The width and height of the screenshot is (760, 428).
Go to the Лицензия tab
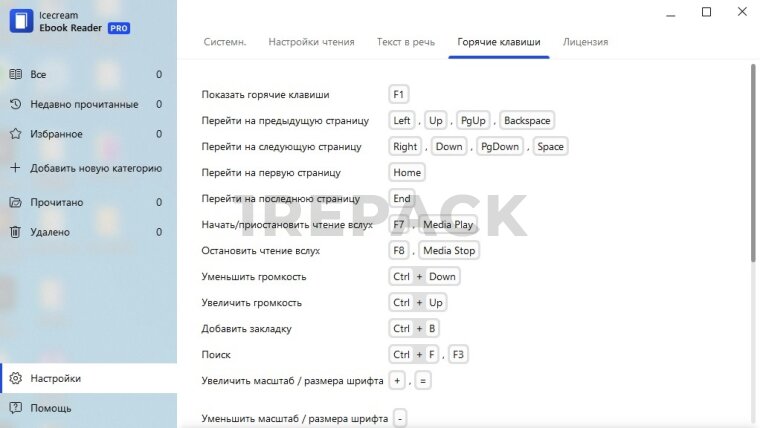[585, 42]
